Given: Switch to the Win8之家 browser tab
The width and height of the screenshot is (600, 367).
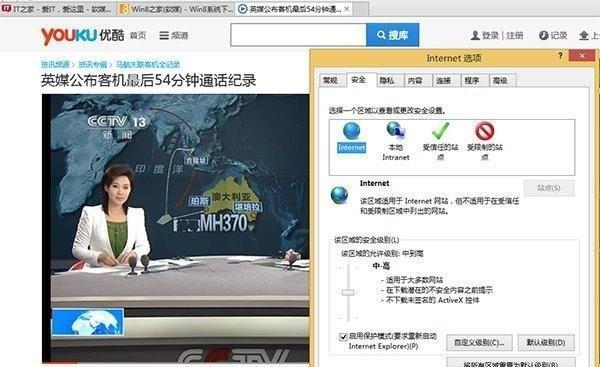Looking at the screenshot, I should click(176, 8).
